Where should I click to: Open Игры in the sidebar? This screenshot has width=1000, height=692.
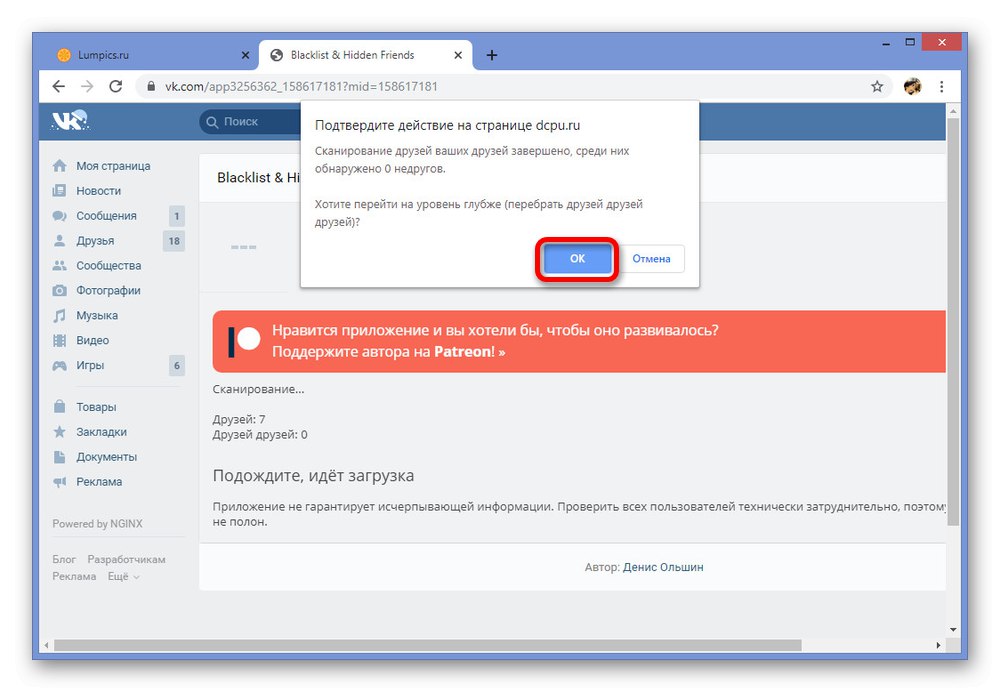(90, 365)
